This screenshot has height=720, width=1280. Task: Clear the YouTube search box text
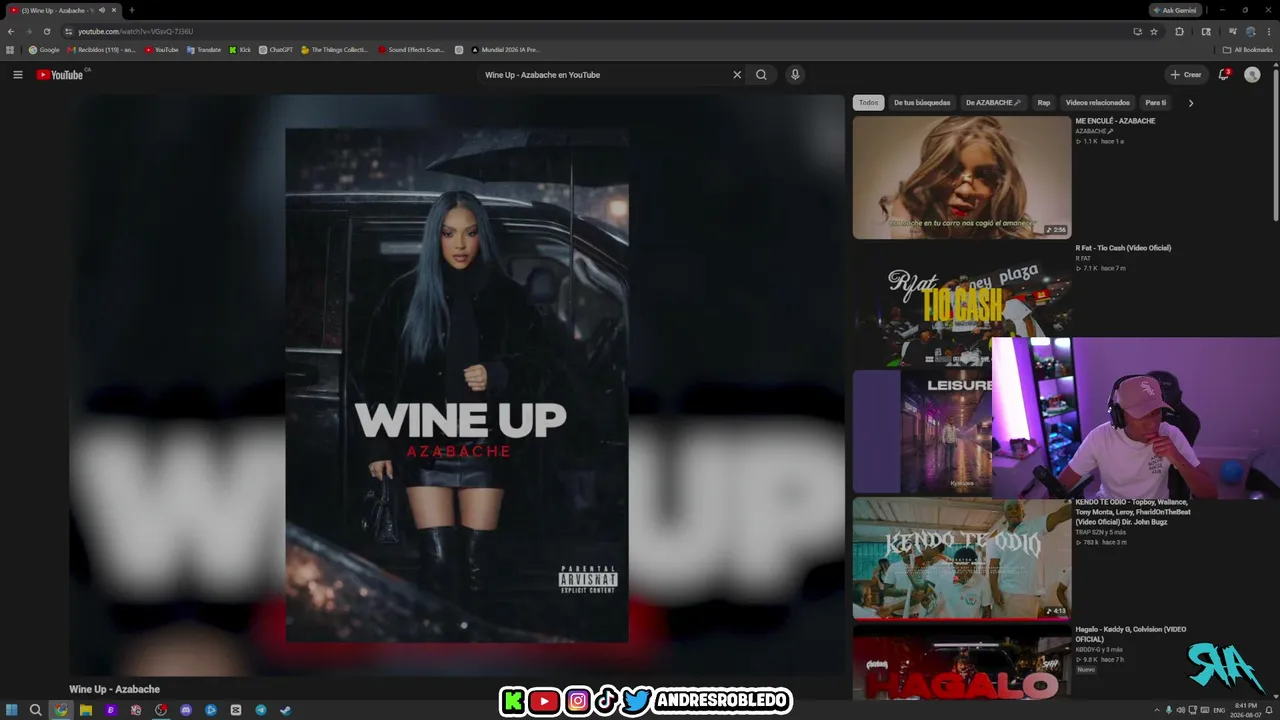[737, 75]
